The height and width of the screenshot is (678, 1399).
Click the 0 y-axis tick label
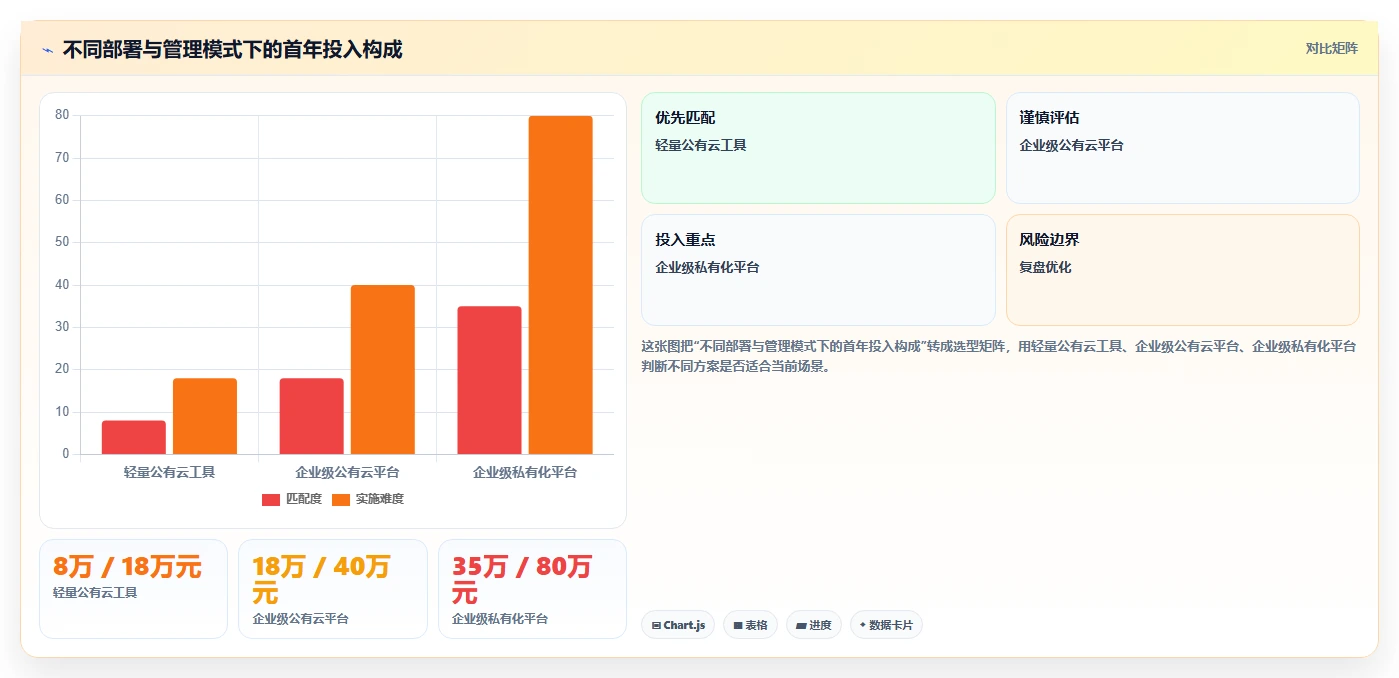pos(66,454)
